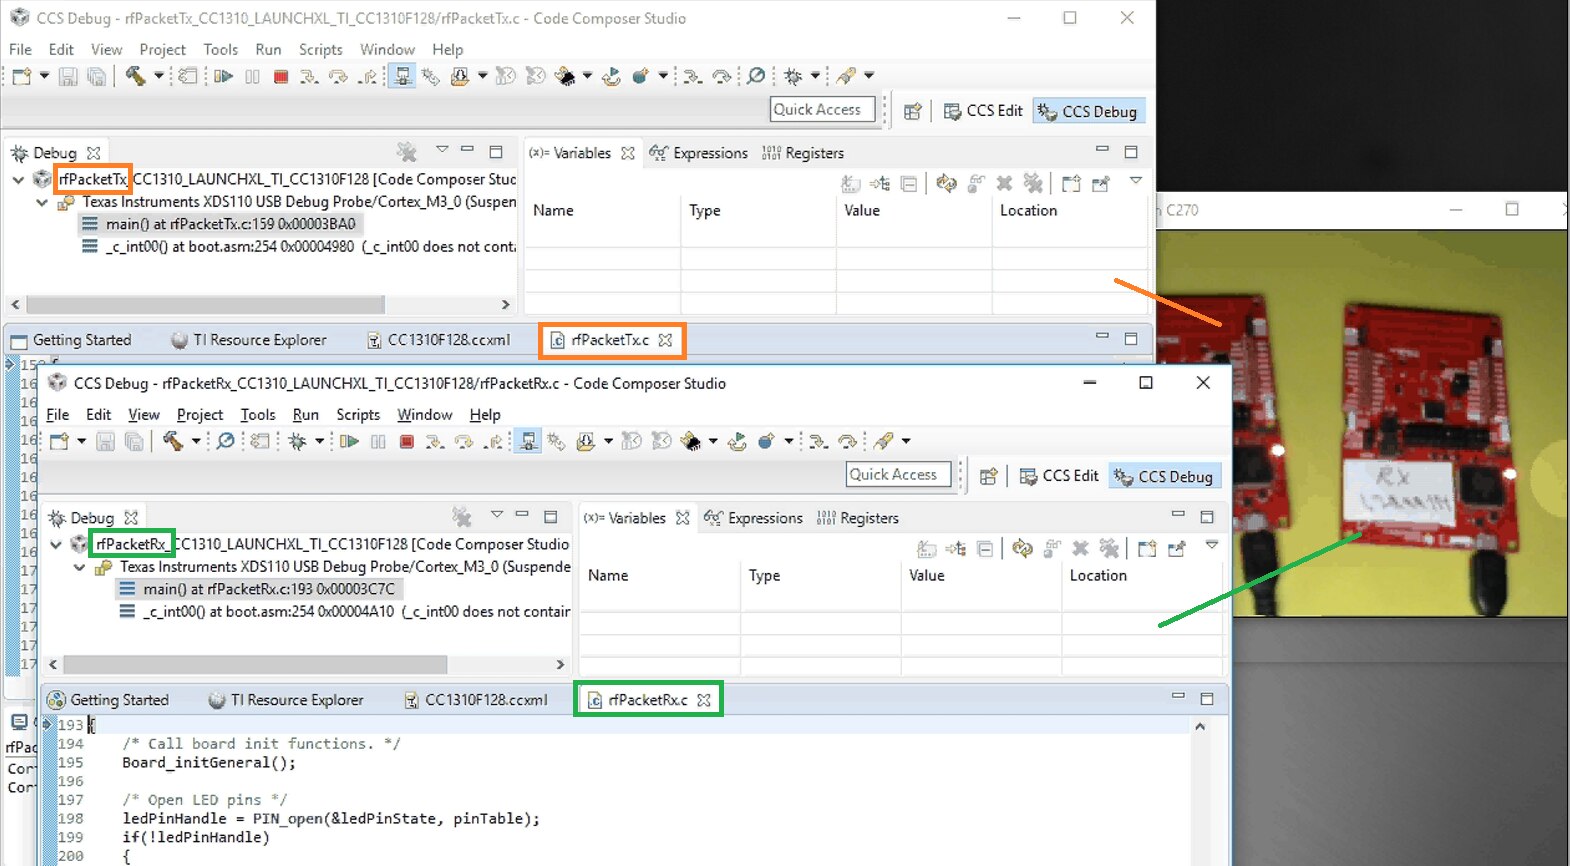Image resolution: width=1570 pixels, height=866 pixels.
Task: Click Step Into in the rfPacketTx window toolbar
Action: point(309,76)
